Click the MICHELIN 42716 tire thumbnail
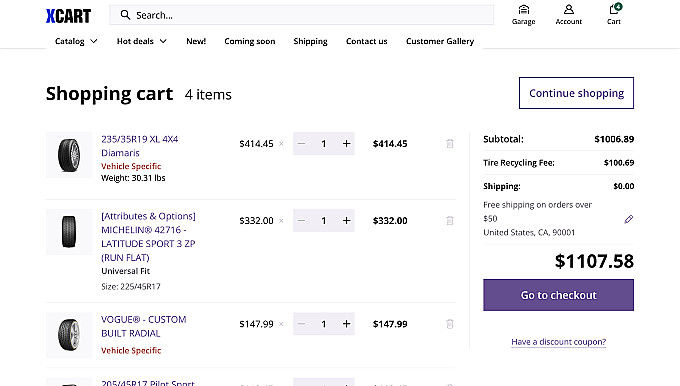The image size is (680, 386). [69, 232]
